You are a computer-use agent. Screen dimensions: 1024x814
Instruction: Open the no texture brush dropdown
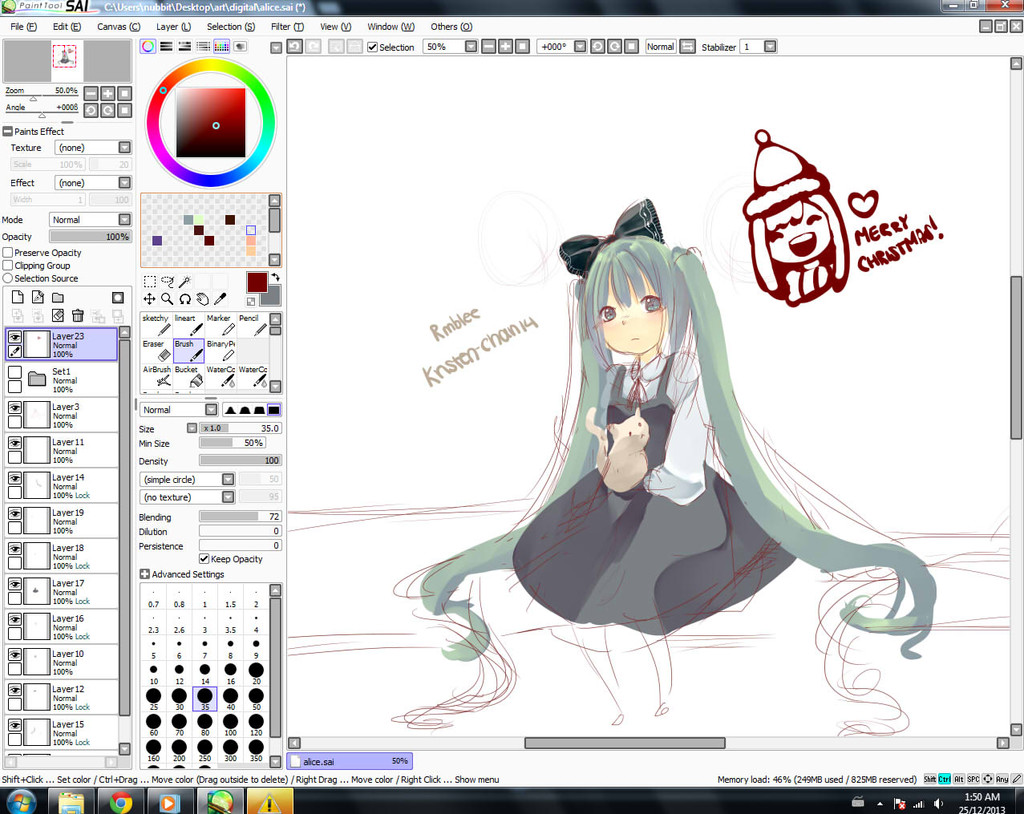[x=228, y=497]
